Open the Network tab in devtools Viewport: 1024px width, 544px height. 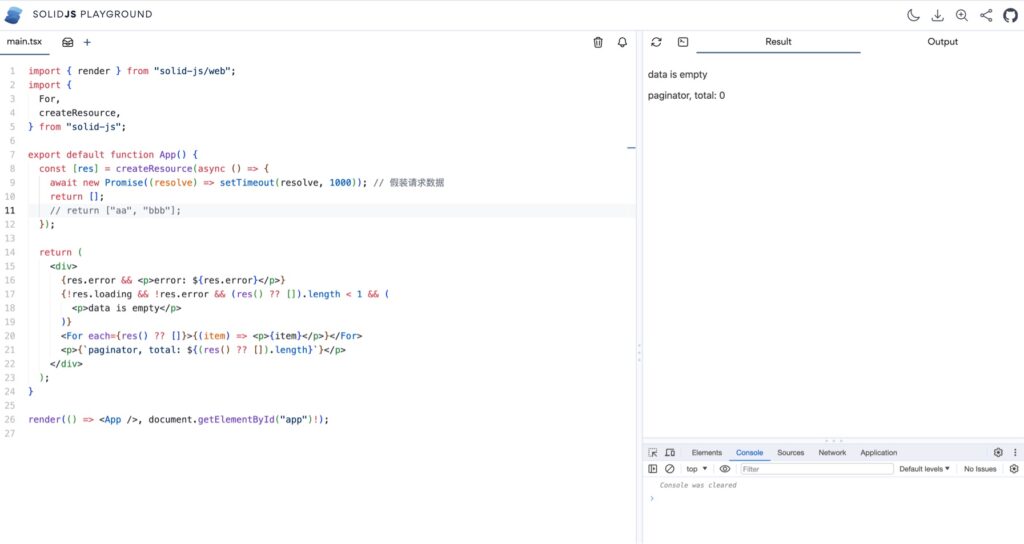[832, 453]
